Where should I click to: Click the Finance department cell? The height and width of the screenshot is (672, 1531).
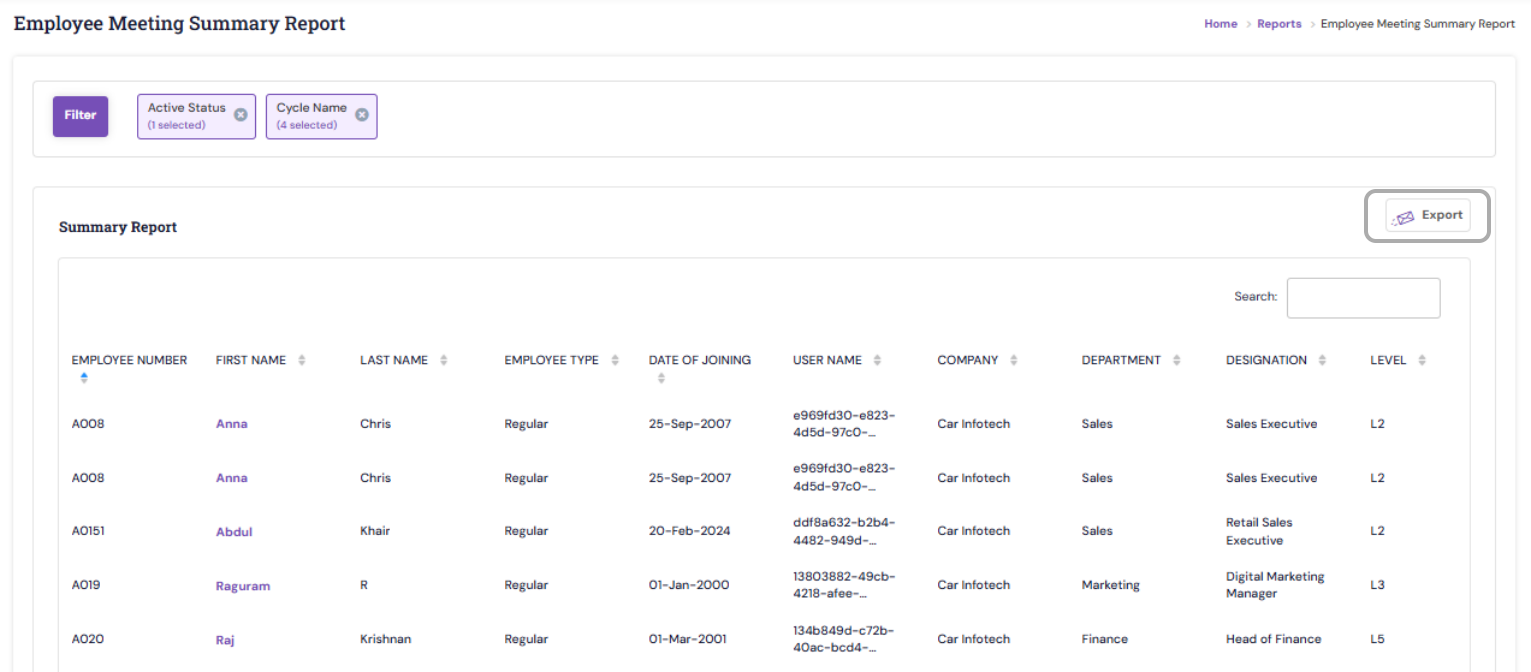pyautogui.click(x=1104, y=639)
